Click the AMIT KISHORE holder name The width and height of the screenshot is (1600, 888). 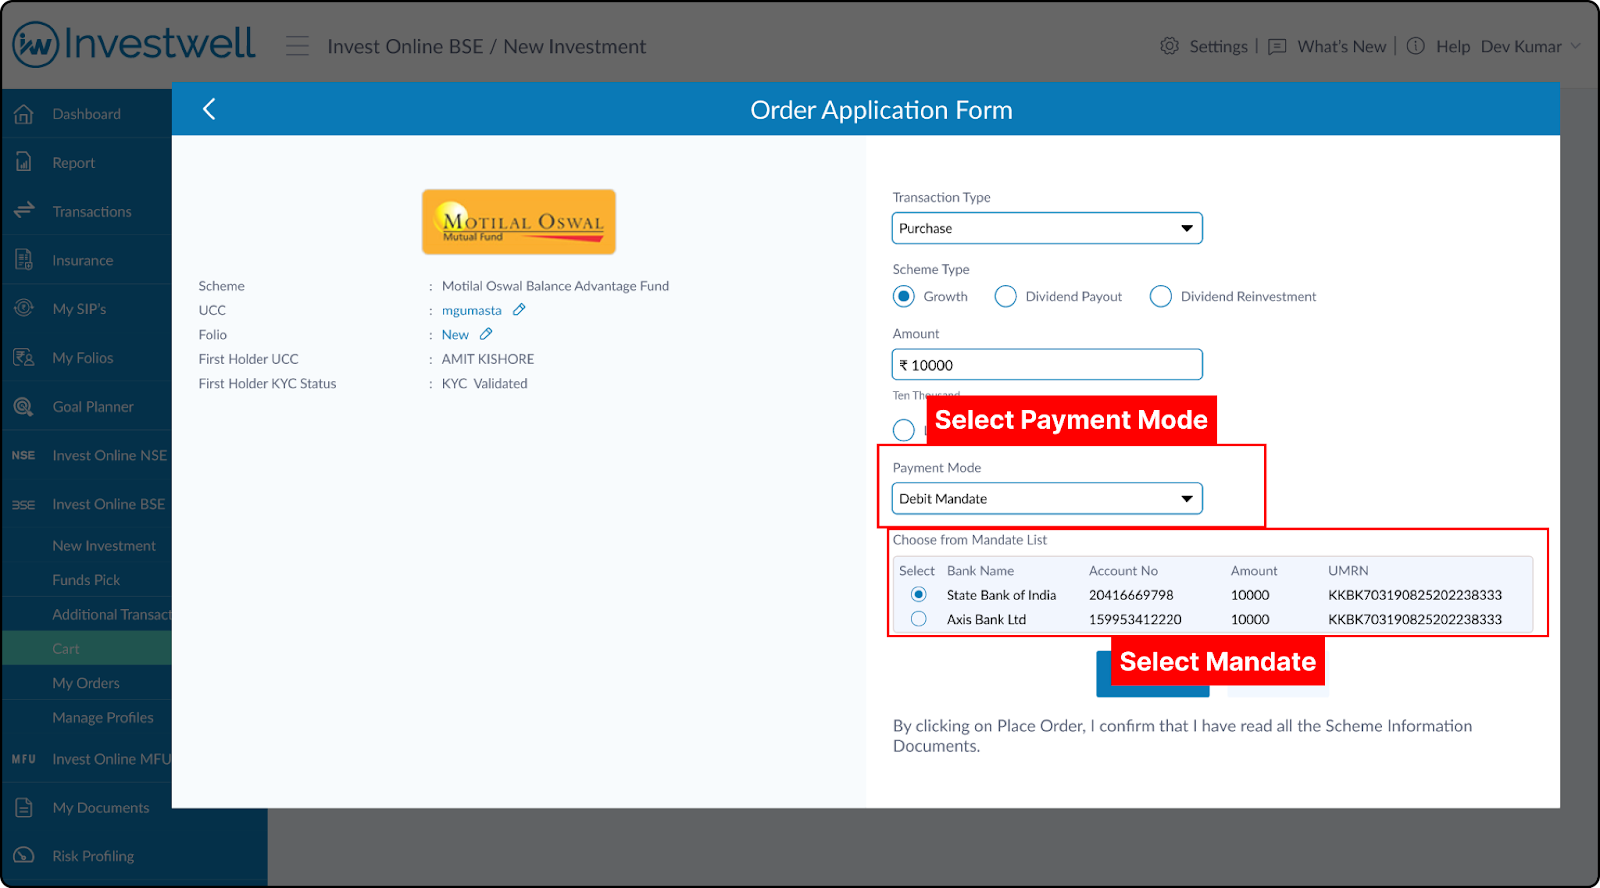488,359
